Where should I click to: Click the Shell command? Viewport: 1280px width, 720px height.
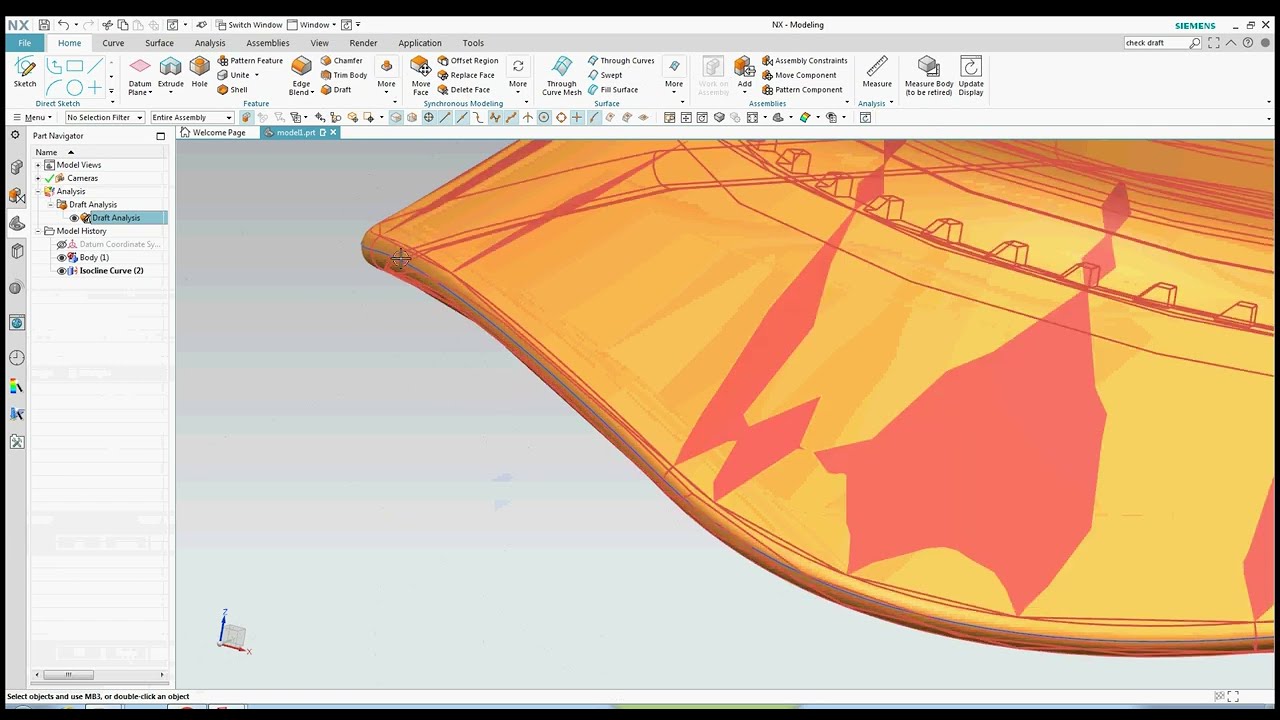pyautogui.click(x=232, y=89)
